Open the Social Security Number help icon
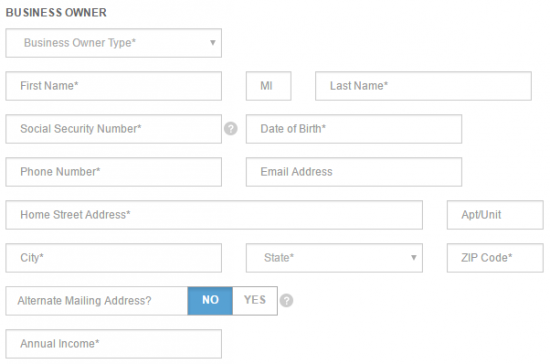Image resolution: width=550 pixels, height=364 pixels. click(231, 129)
